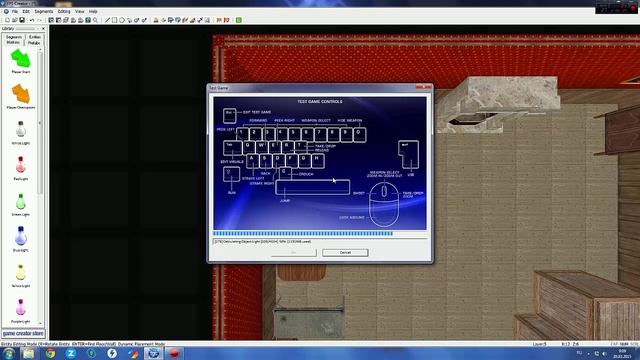Open File Explorer from the taskbar
Viewport: 640px width, 360px height.
[x=29, y=353]
